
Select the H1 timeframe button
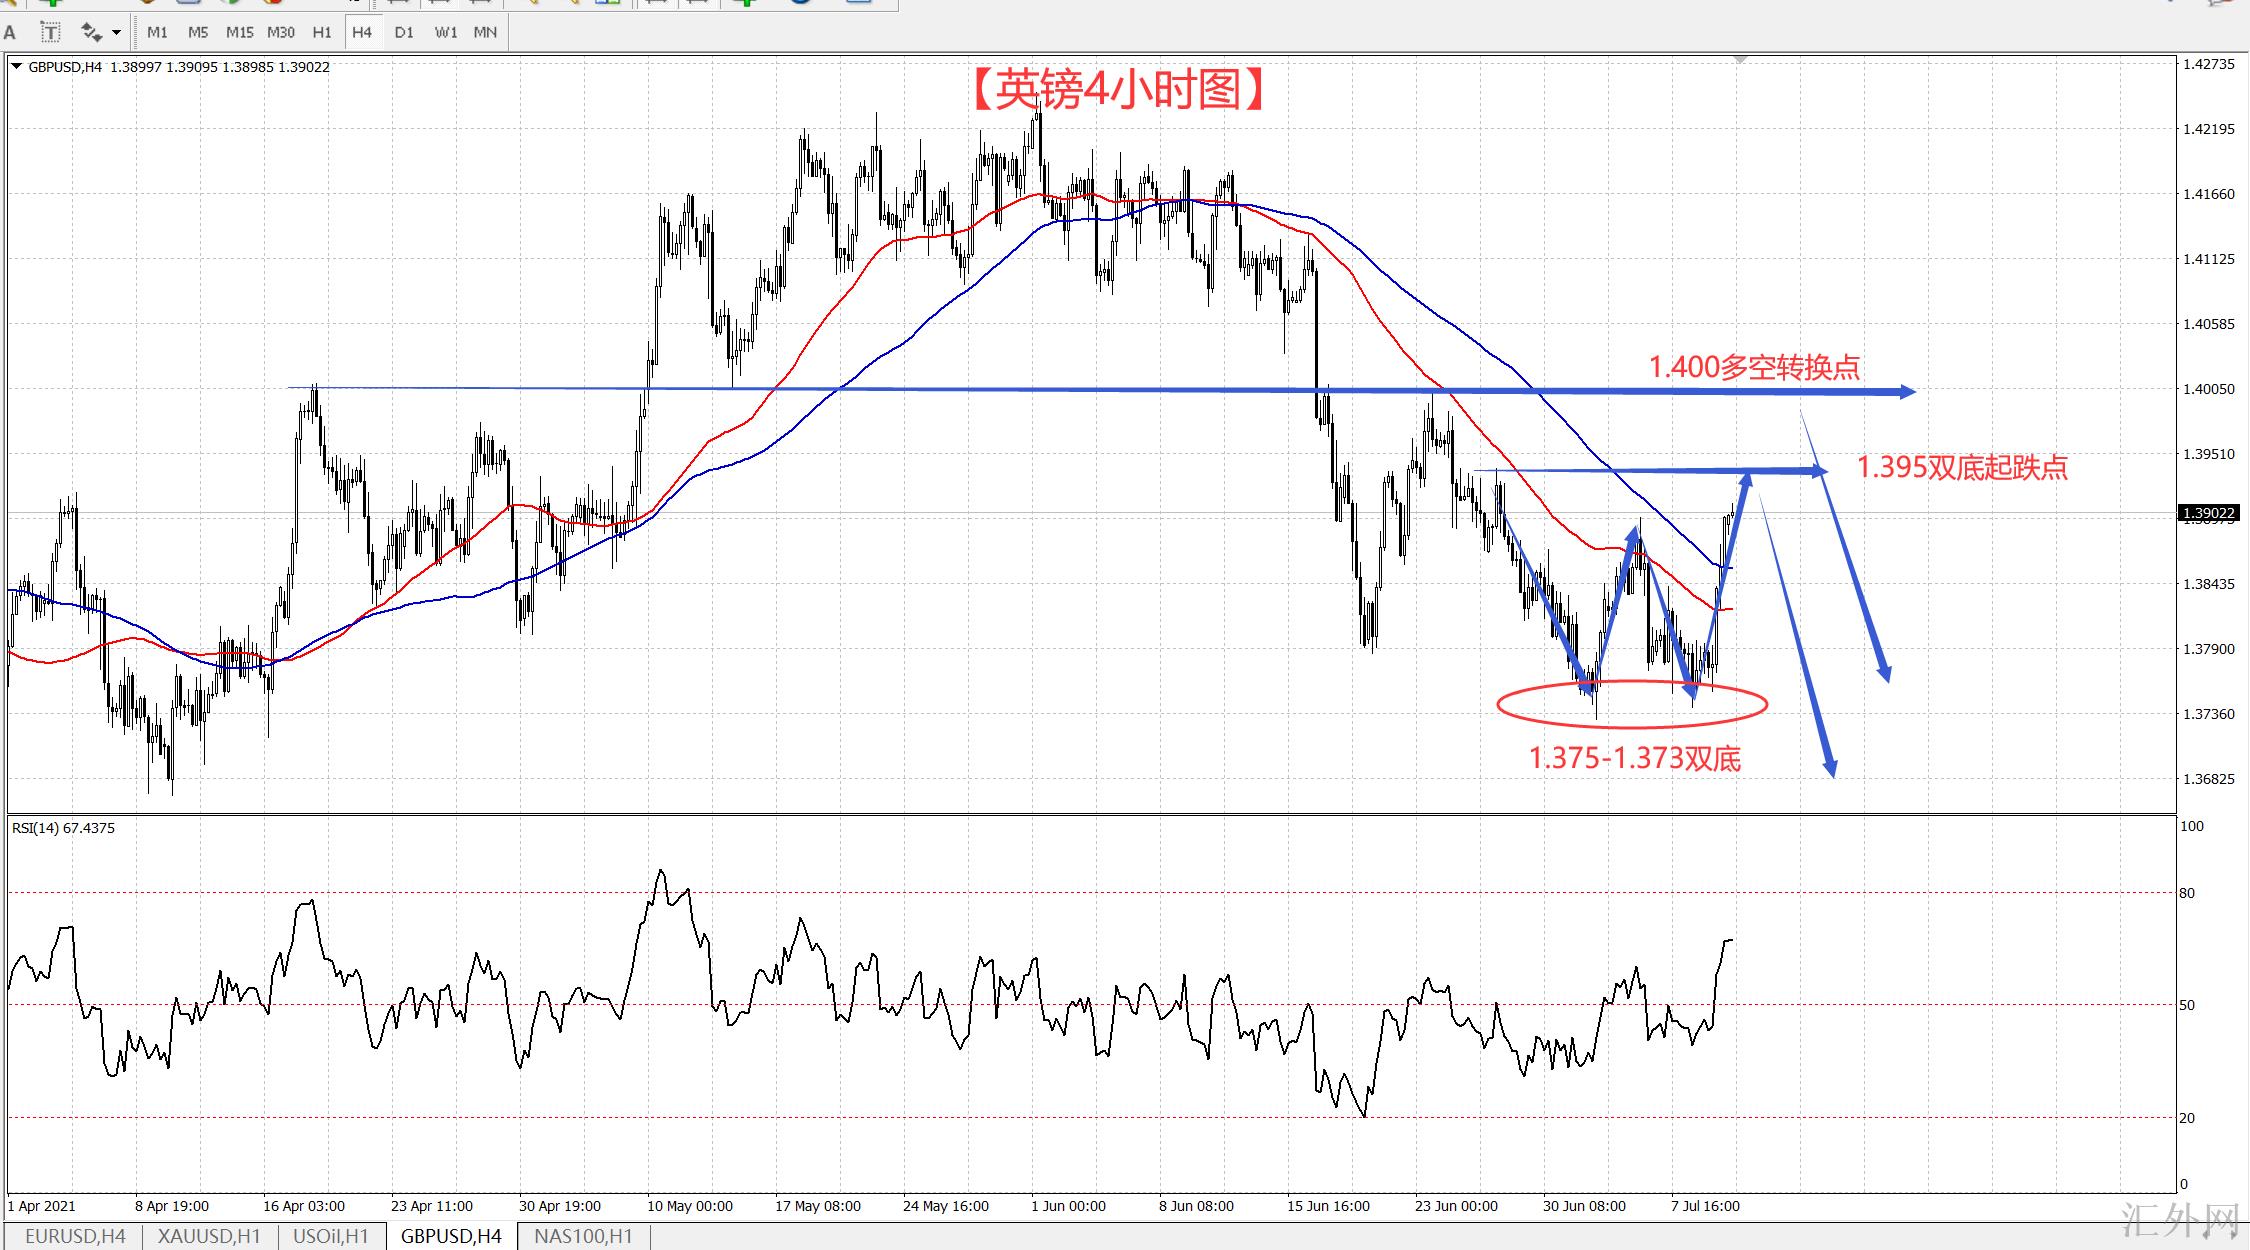321,32
